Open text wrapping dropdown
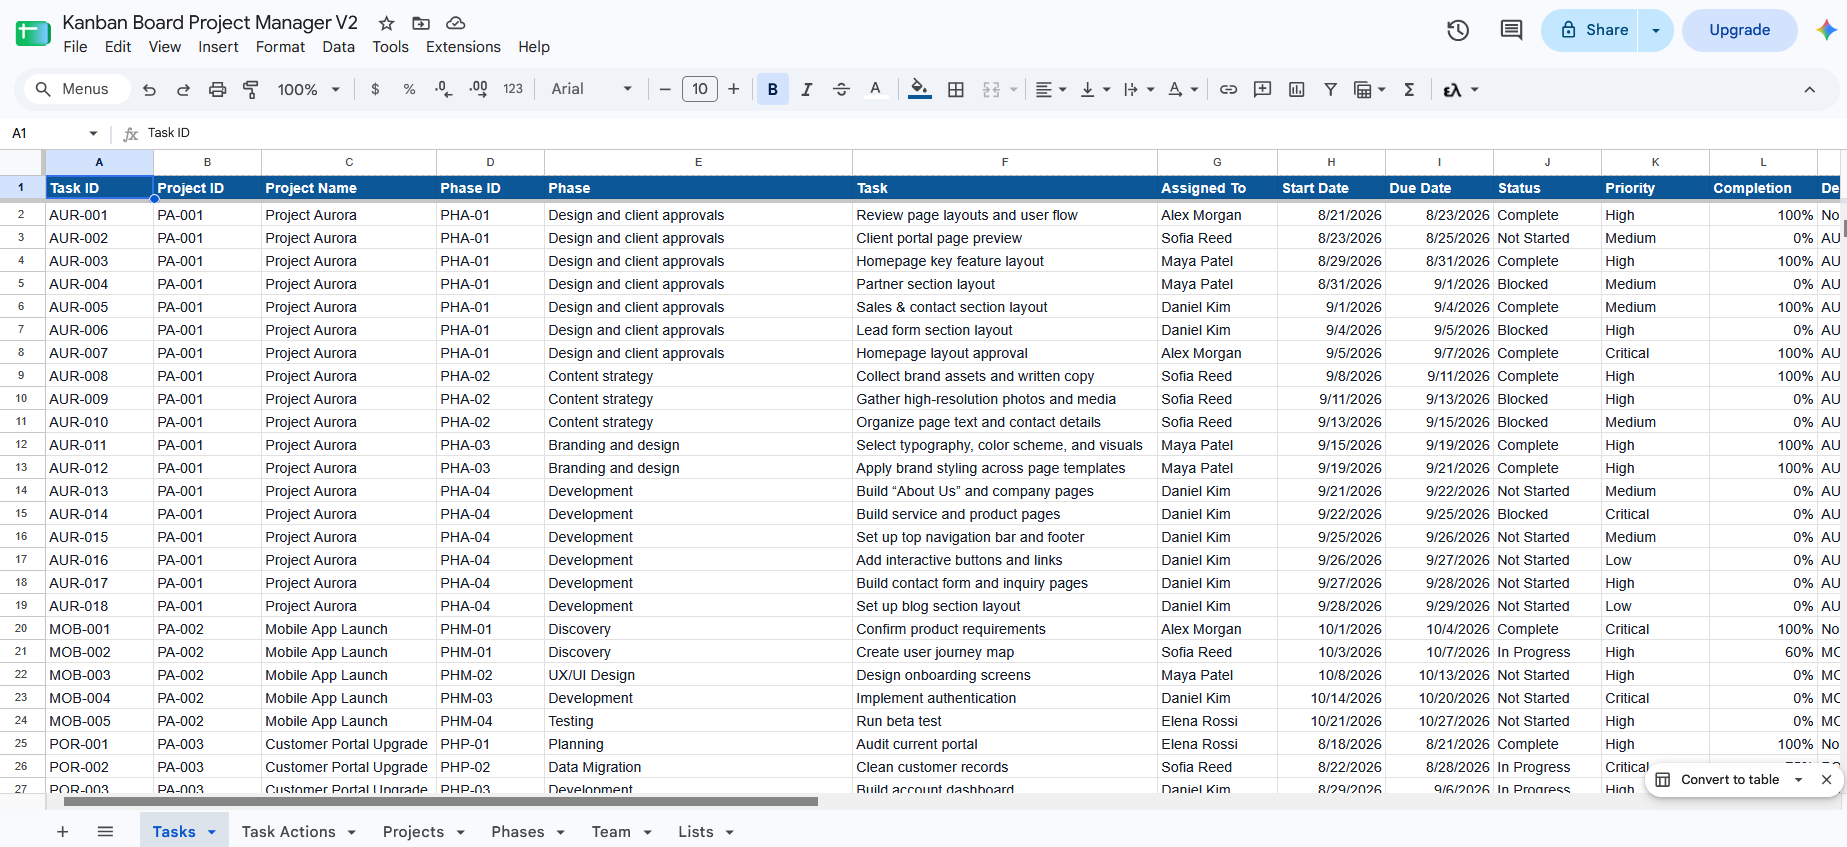This screenshot has height=847, width=1847. 1139,90
